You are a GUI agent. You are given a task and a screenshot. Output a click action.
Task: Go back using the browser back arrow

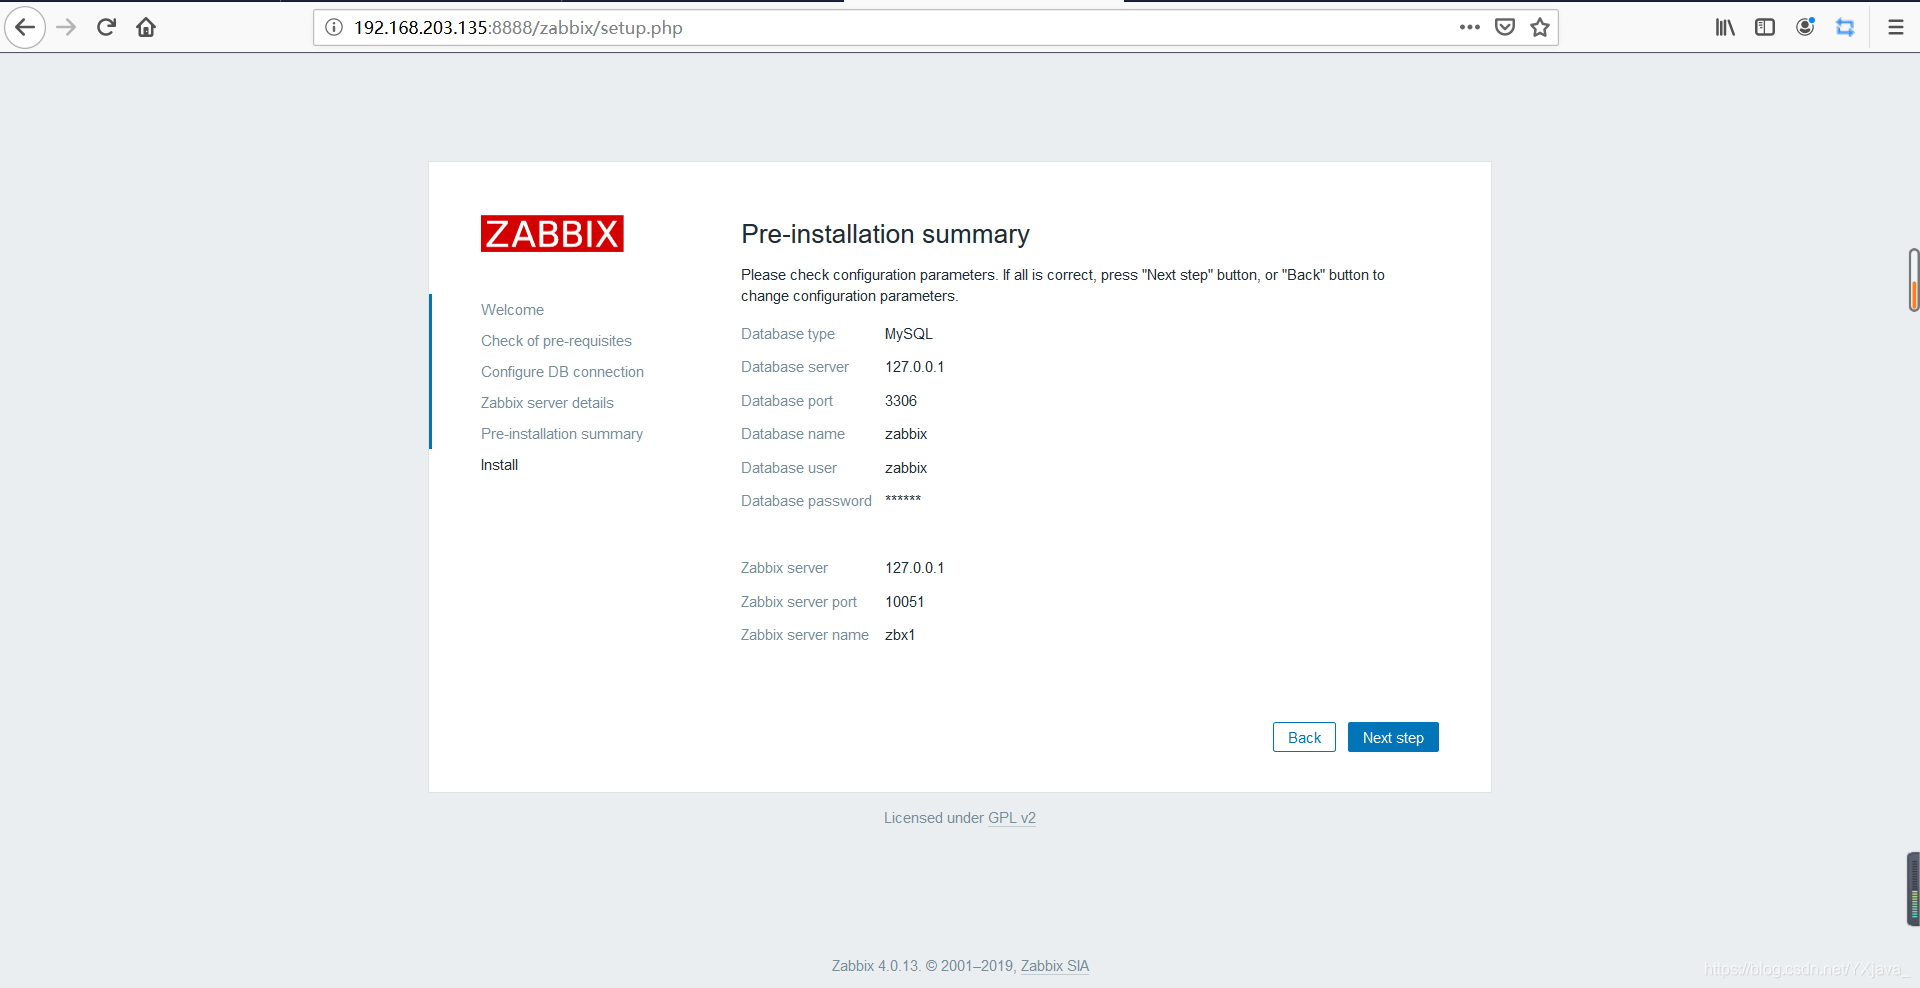click(25, 27)
